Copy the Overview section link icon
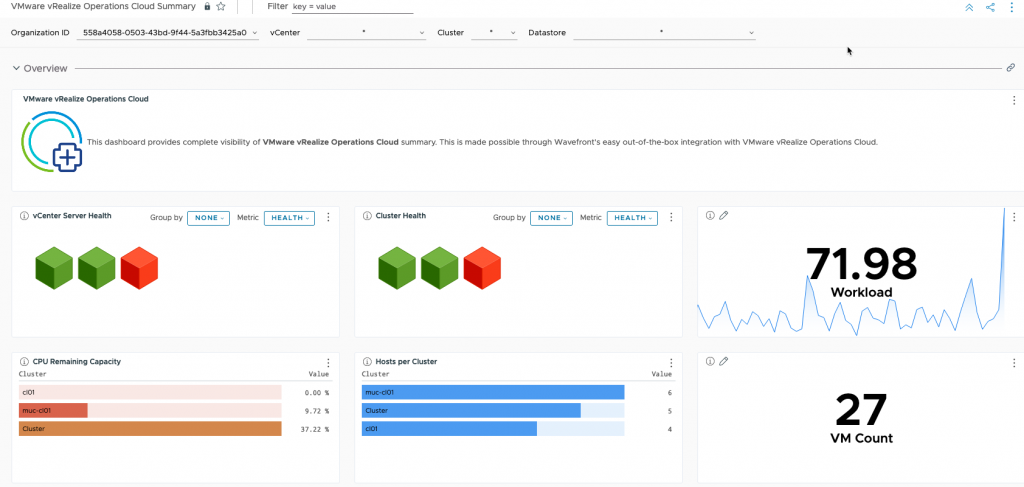The width and height of the screenshot is (1024, 487). (1010, 67)
